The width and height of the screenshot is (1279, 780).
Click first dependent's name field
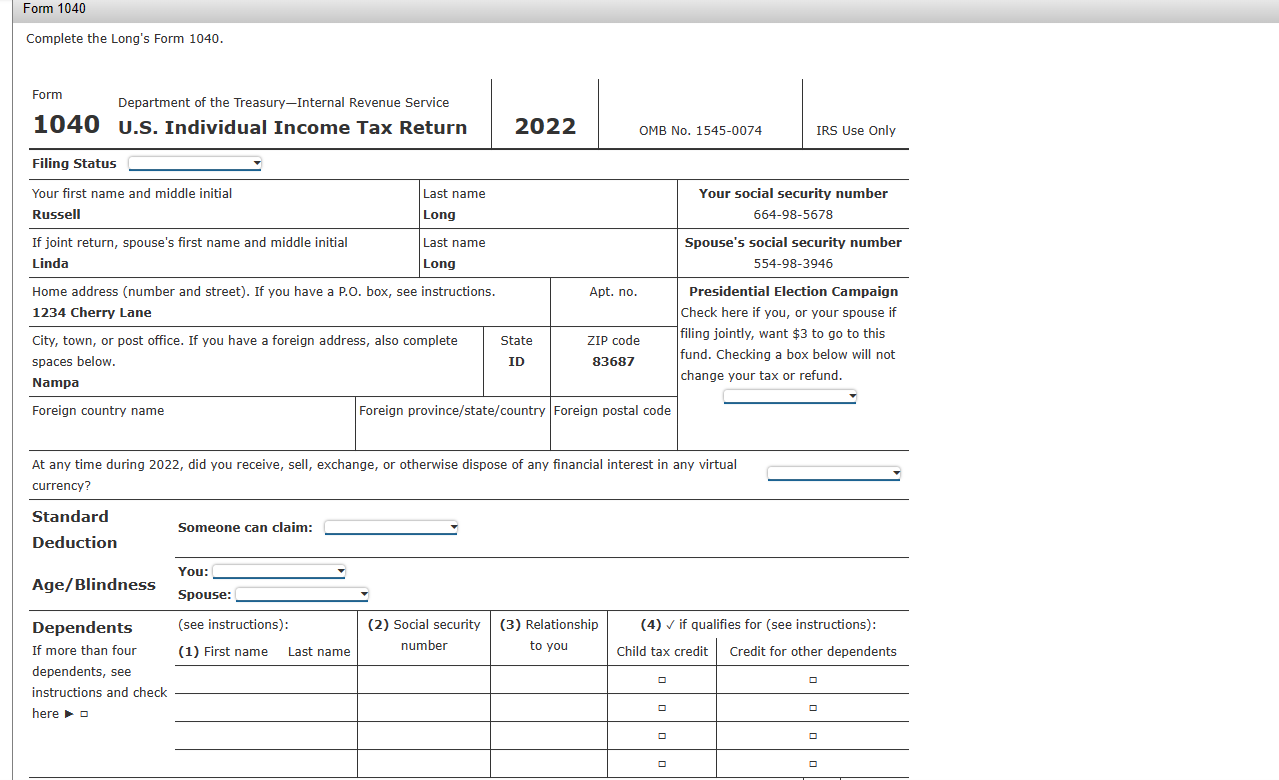point(266,680)
